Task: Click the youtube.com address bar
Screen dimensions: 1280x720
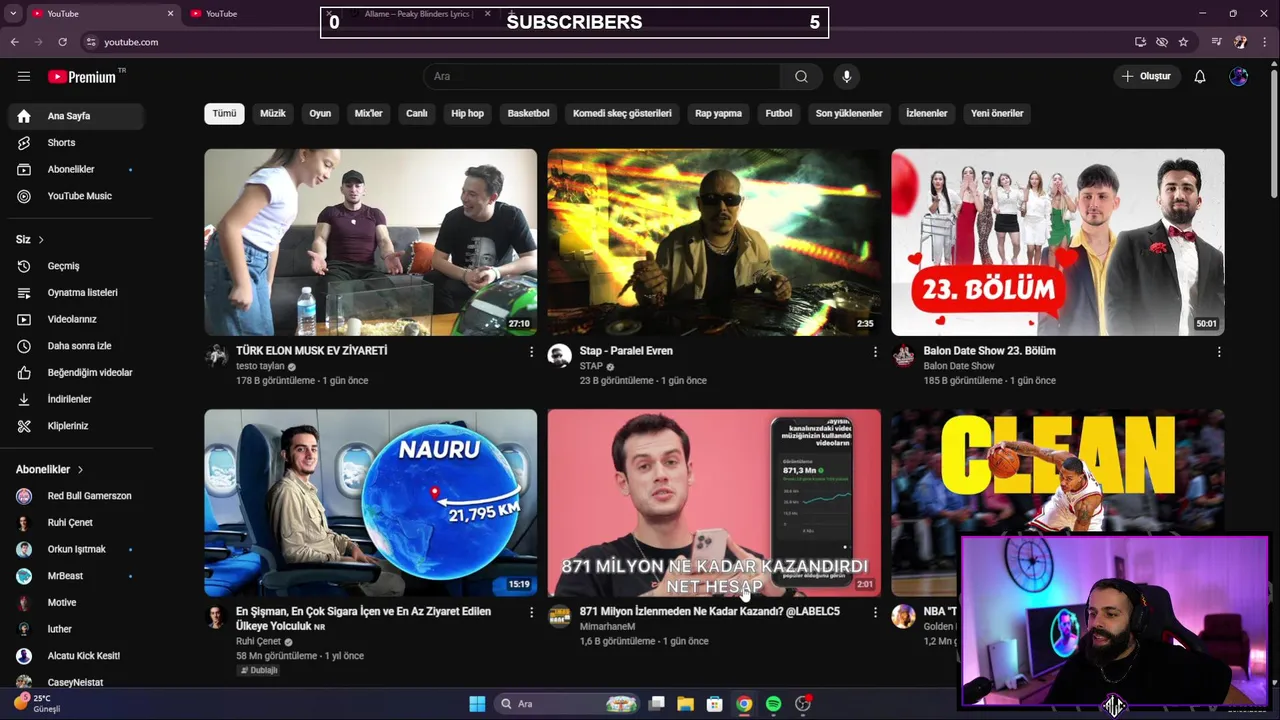Action: click(131, 42)
